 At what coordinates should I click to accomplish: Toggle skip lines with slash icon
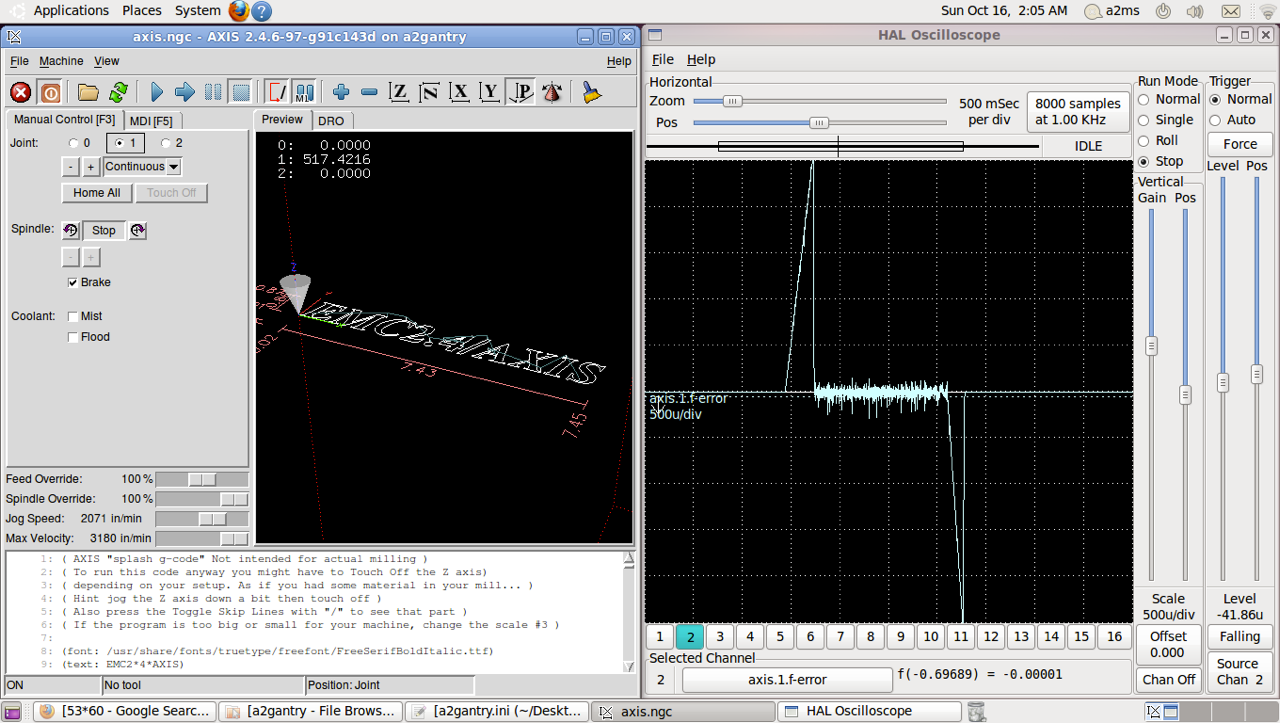click(277, 92)
